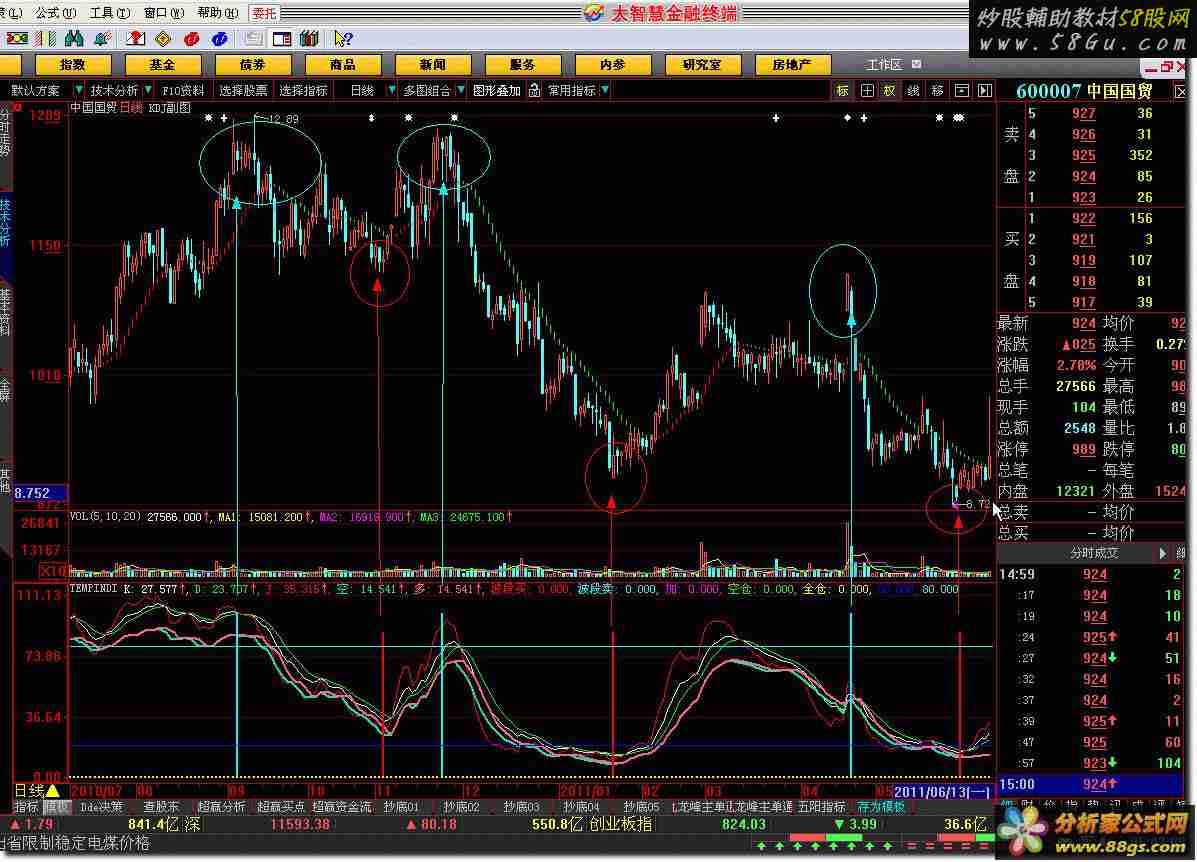This screenshot has width=1197, height=862.
Task: Switch to the Dde决策 tab
Action: tap(101, 807)
